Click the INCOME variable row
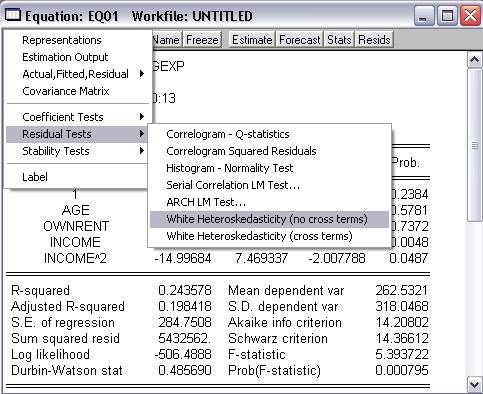This screenshot has height=394, width=483. click(x=75, y=242)
